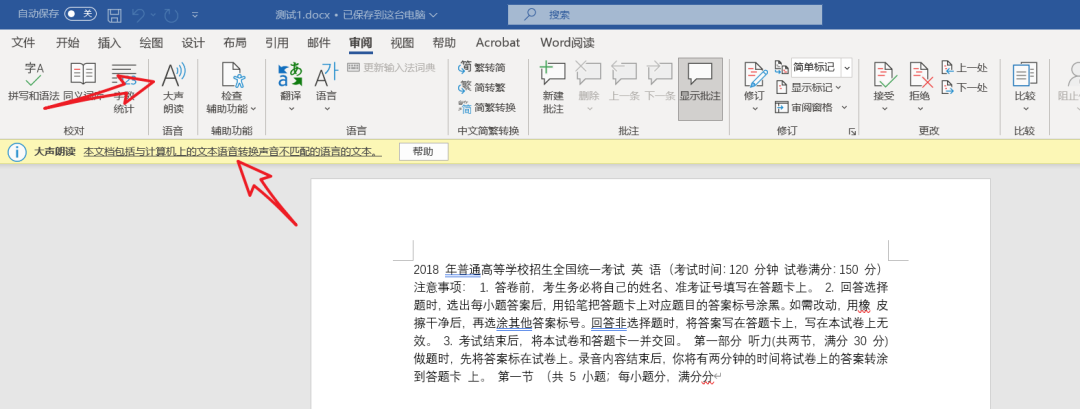Switch to the 插入 tab

(110, 43)
